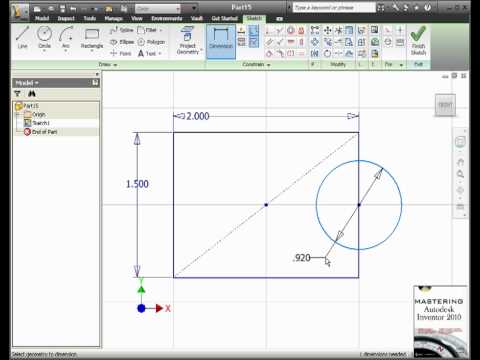
Task: Open the Arc tool dropdown arrow
Action: 66,51
